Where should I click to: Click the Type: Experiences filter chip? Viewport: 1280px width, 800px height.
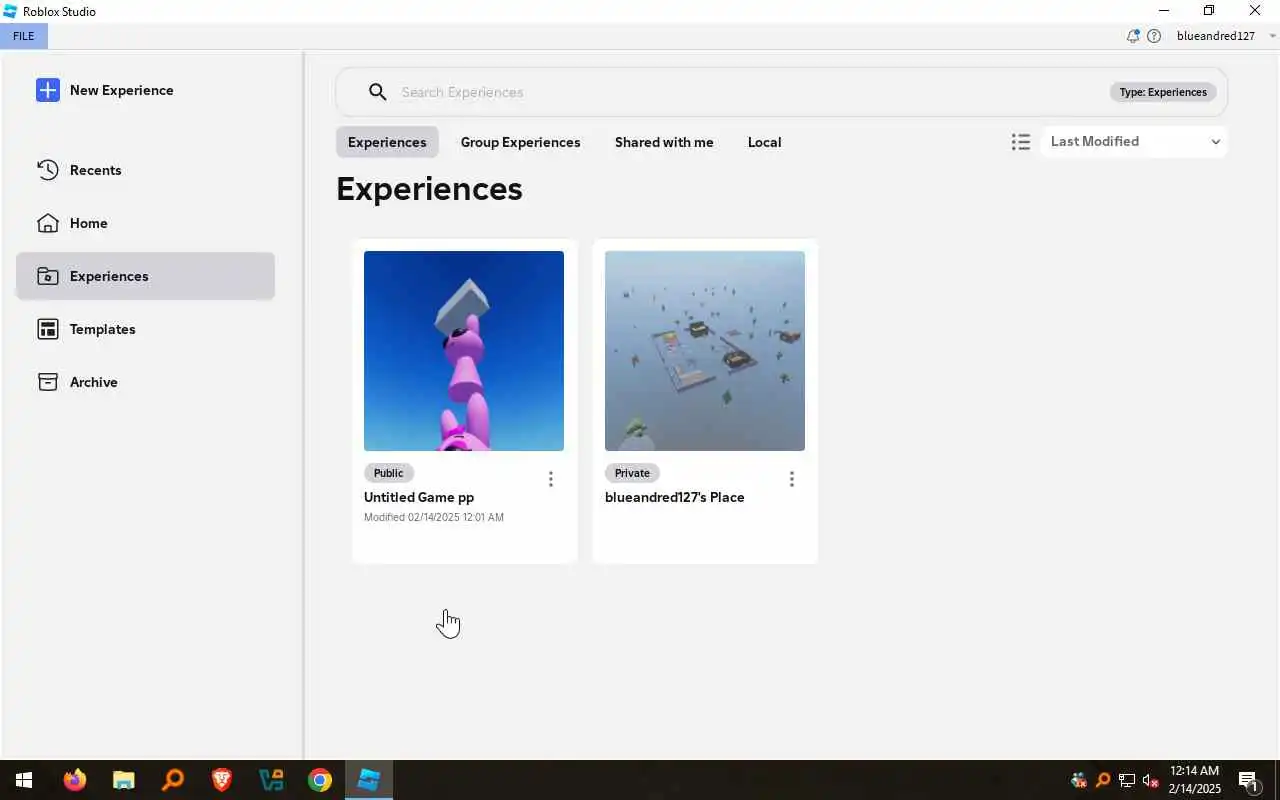pos(1163,92)
